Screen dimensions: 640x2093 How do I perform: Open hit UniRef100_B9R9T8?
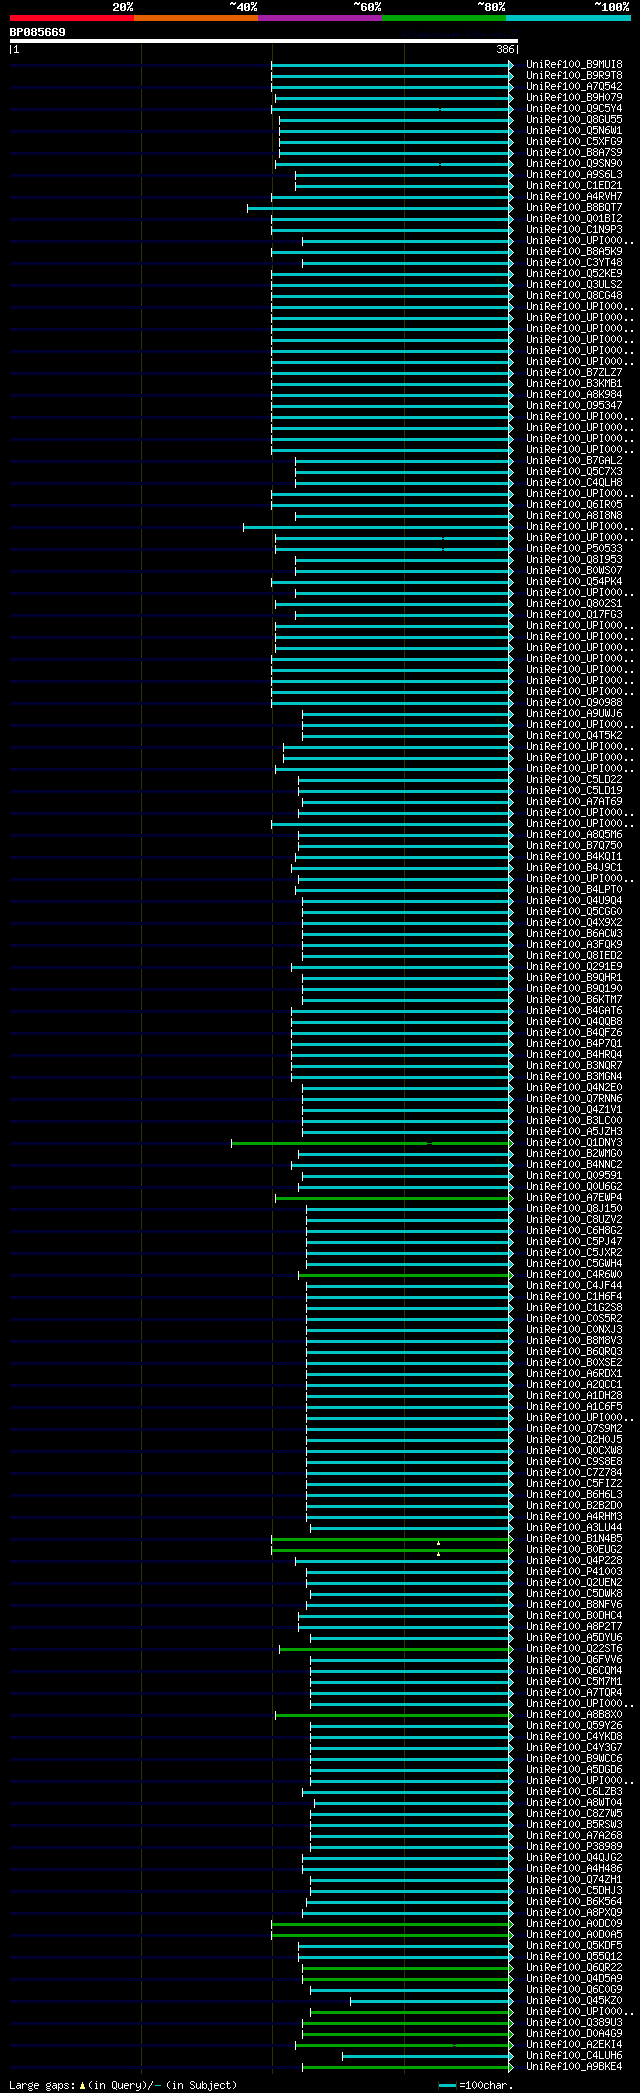574,76
